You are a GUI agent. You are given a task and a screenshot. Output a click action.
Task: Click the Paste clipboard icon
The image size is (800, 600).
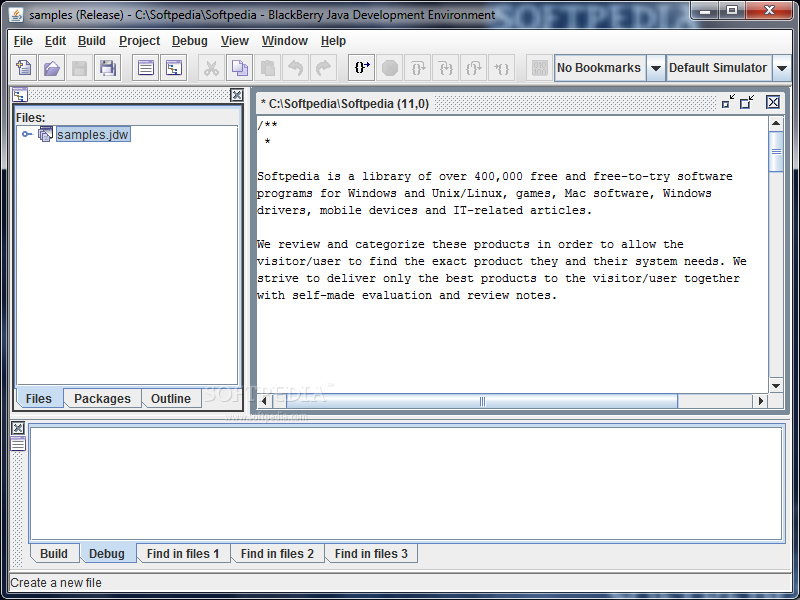267,68
